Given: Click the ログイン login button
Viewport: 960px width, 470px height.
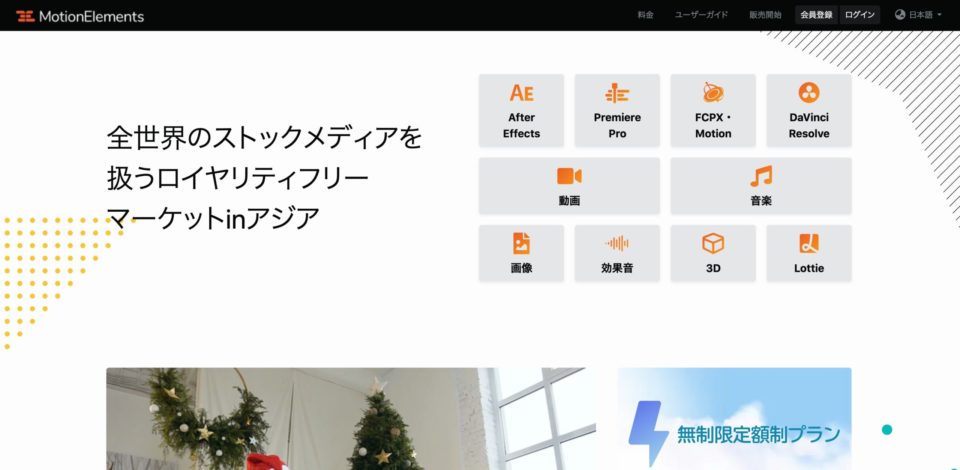Looking at the screenshot, I should tap(860, 15).
